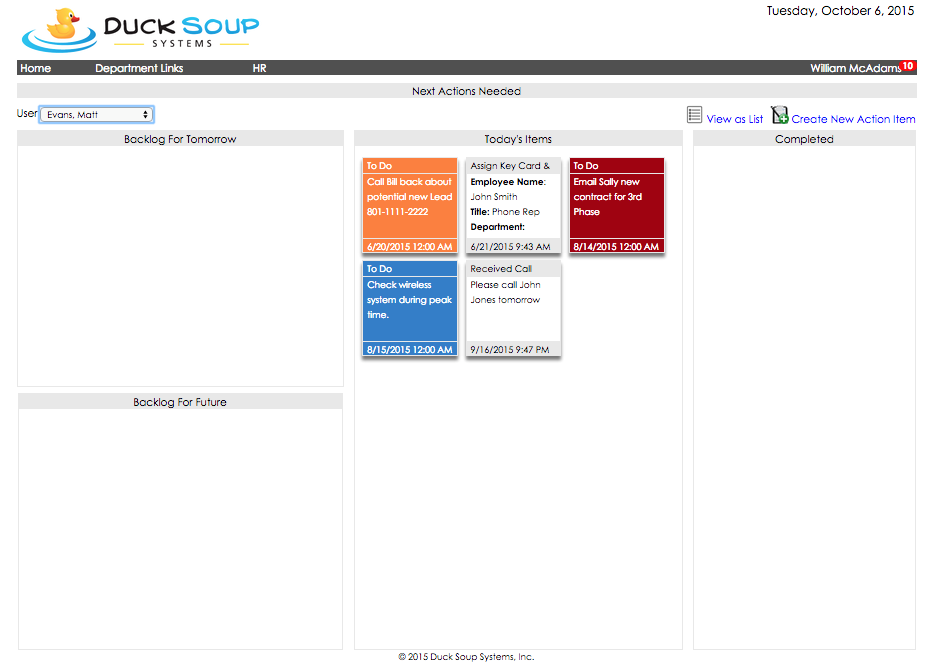Click the Create New Action Item link
Viewport: 931px width, 668px height.
tap(853, 119)
